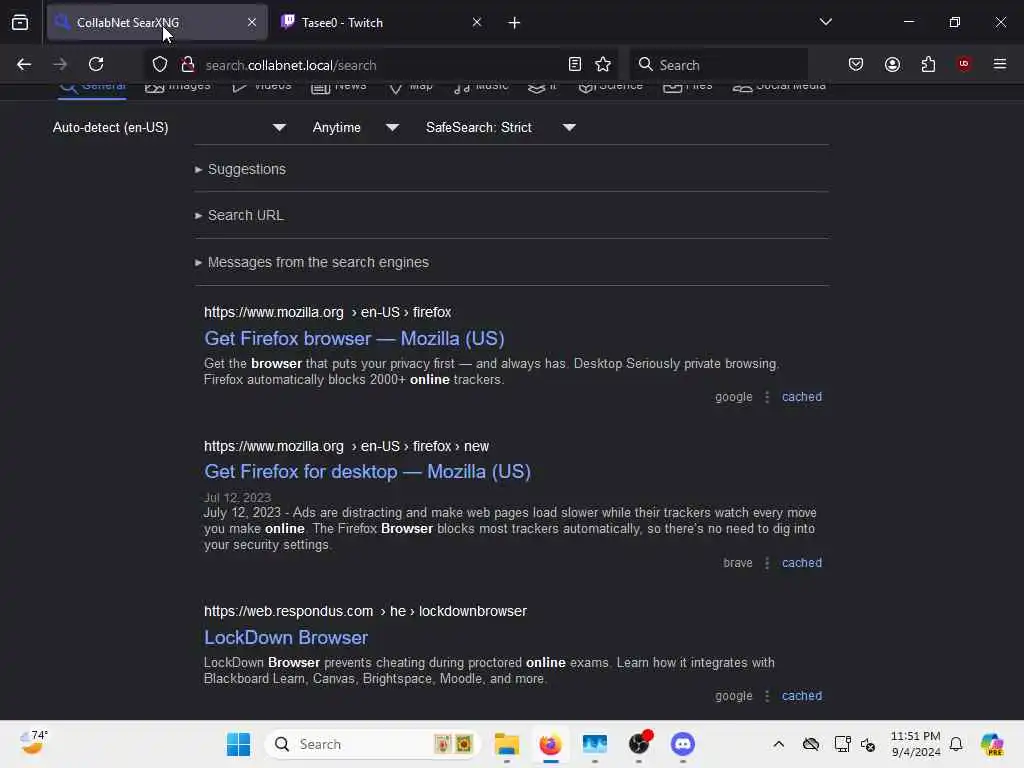Open the LockDown Browser result link
This screenshot has height=768, width=1024.
tap(286, 637)
